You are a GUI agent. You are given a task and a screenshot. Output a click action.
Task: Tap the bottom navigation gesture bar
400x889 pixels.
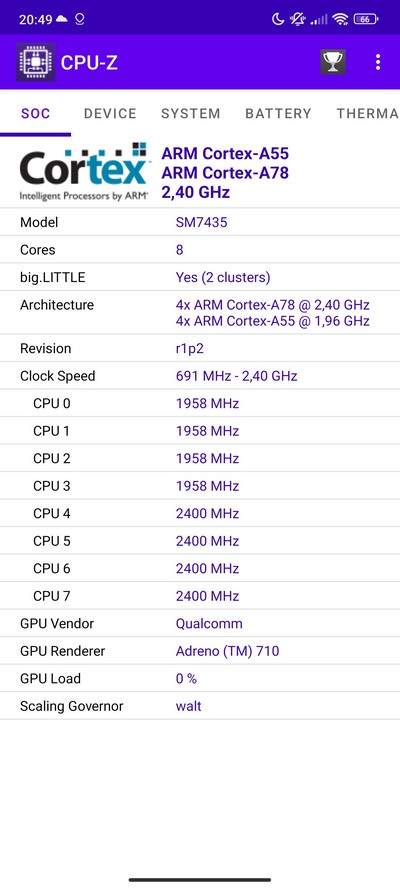(200, 879)
